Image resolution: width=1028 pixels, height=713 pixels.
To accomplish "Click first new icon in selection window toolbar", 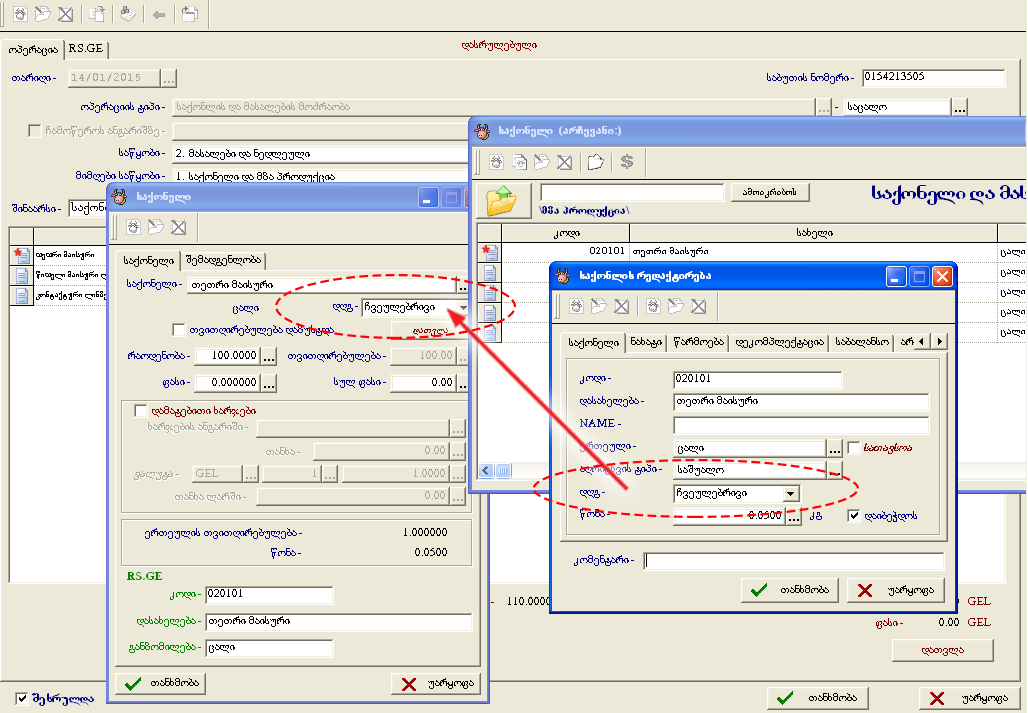I will pos(496,162).
